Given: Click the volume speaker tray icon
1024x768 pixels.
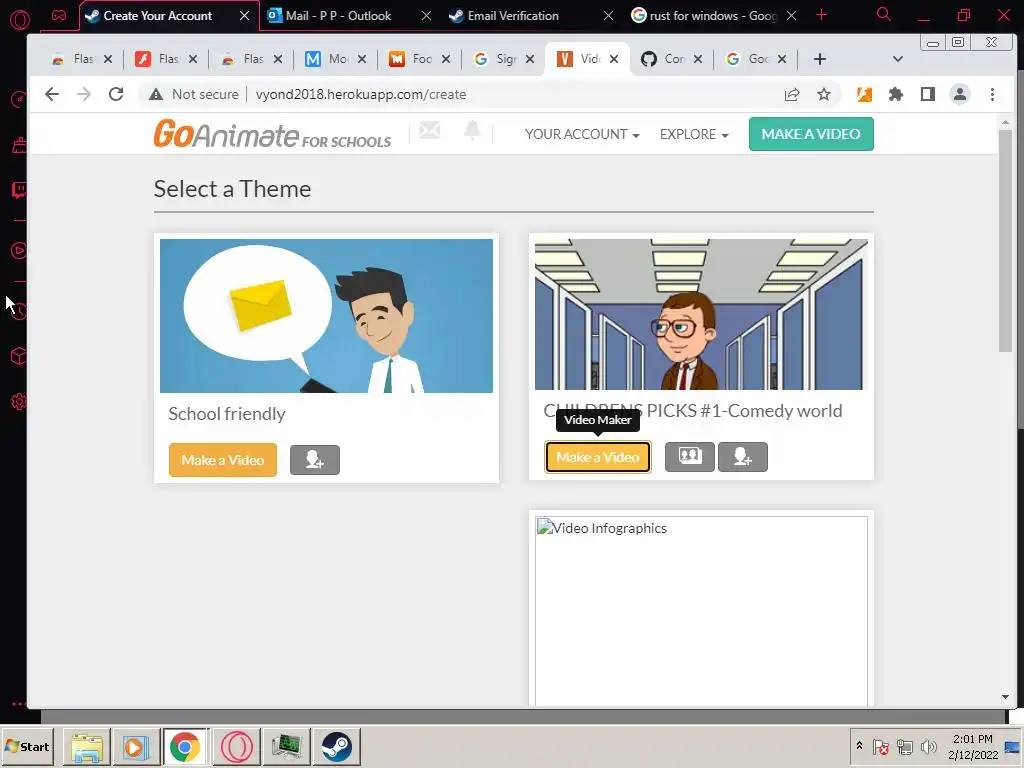Looking at the screenshot, I should pyautogui.click(x=928, y=746).
